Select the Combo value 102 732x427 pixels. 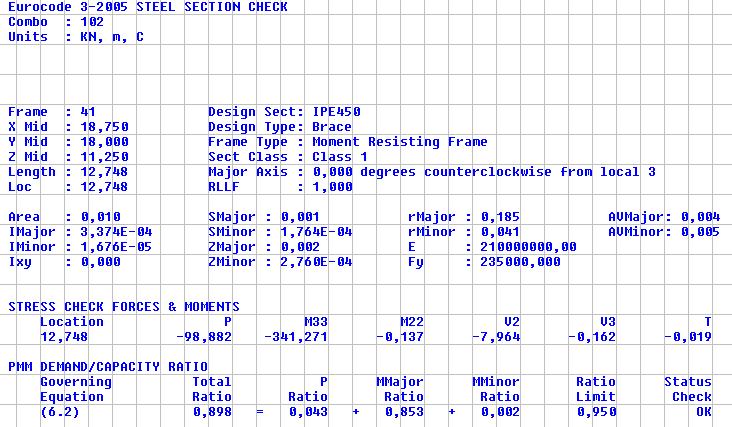(x=92, y=22)
